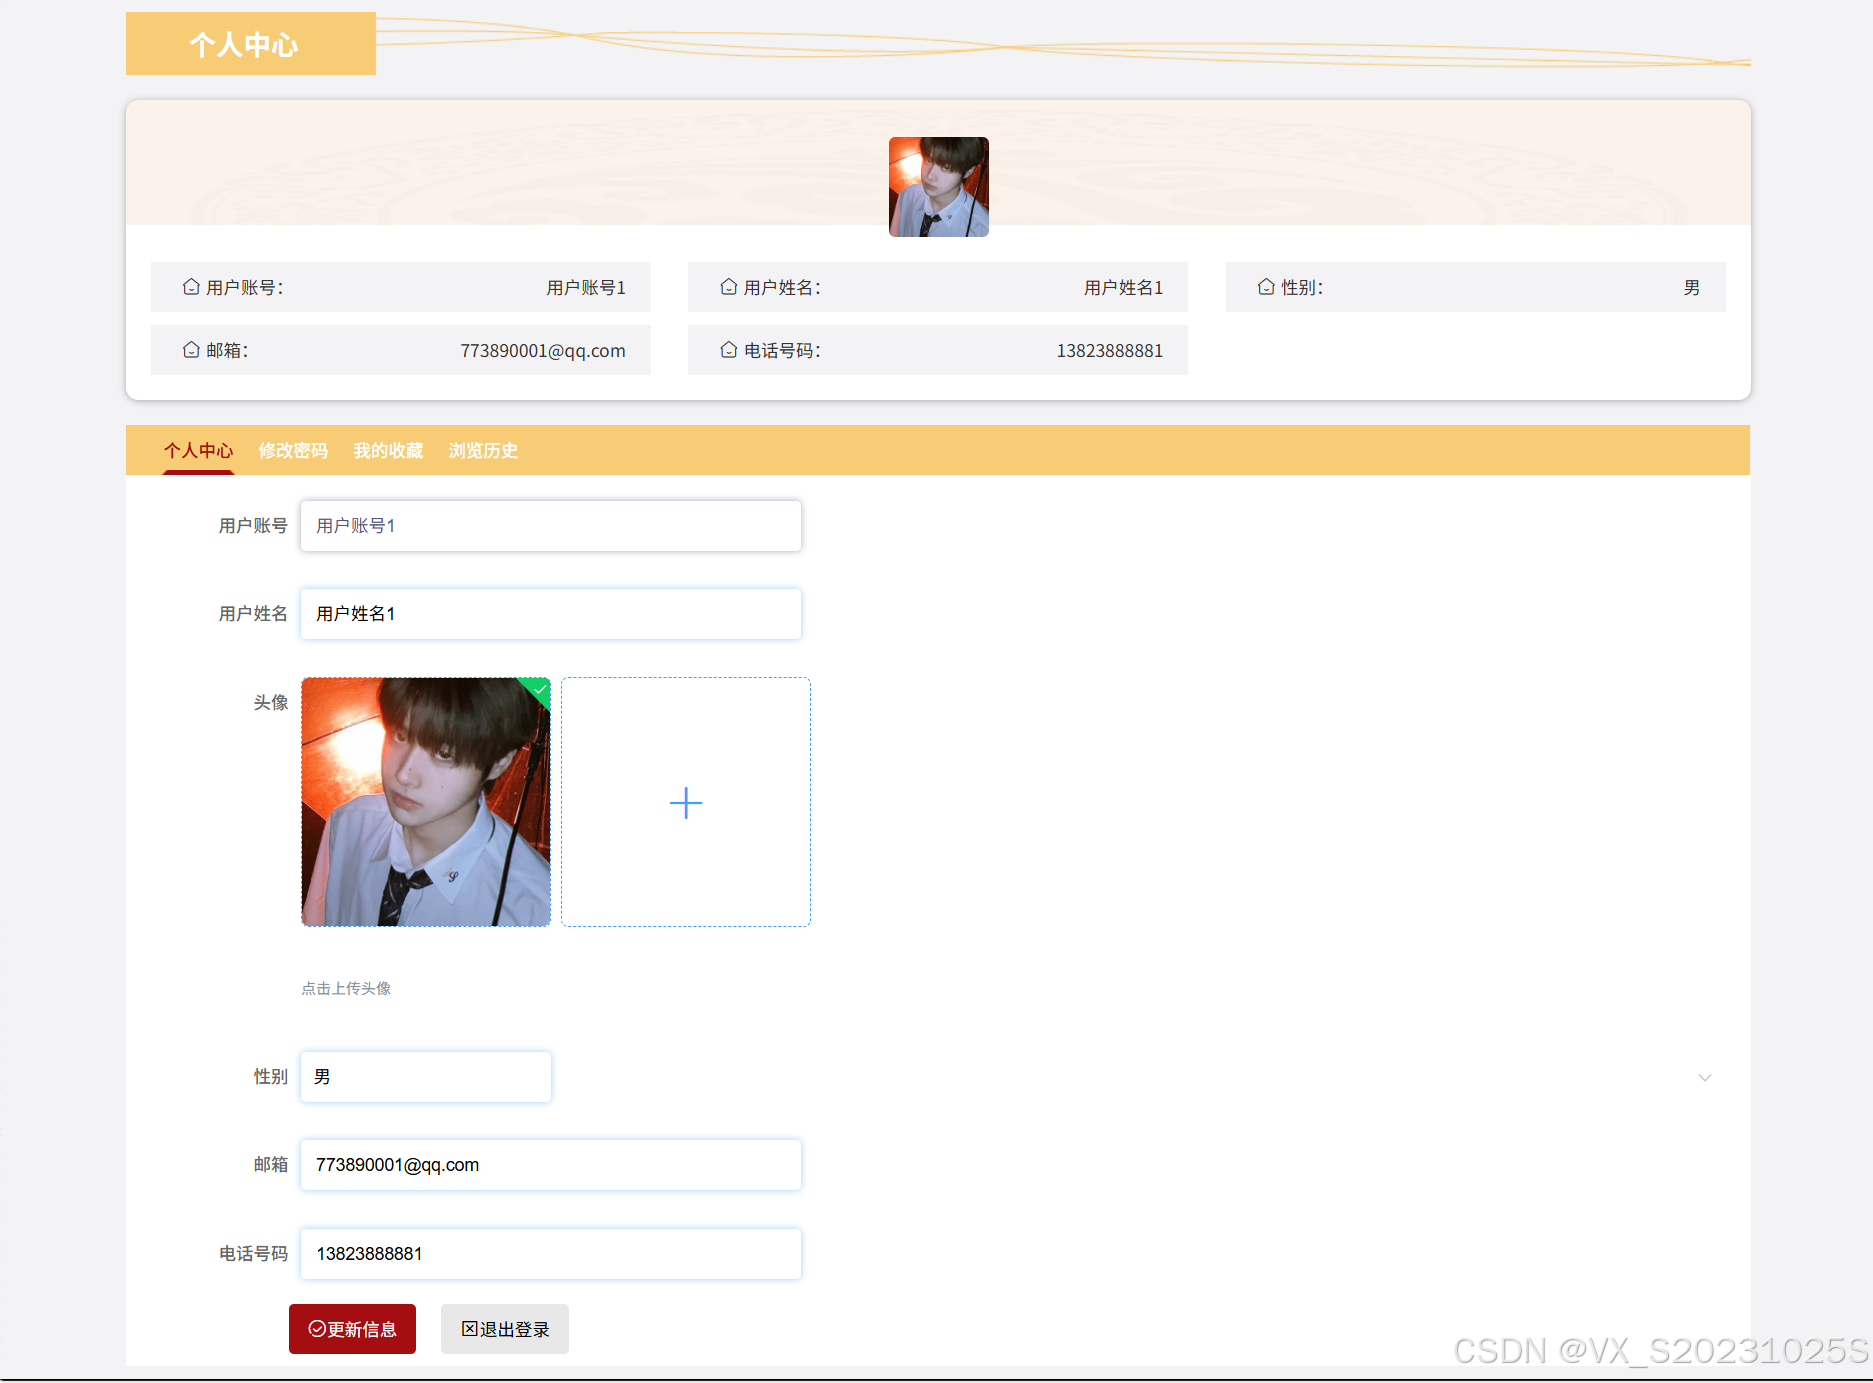Open the 浏览历史 tab
Viewport: 1873px width, 1383px height.
pos(483,451)
